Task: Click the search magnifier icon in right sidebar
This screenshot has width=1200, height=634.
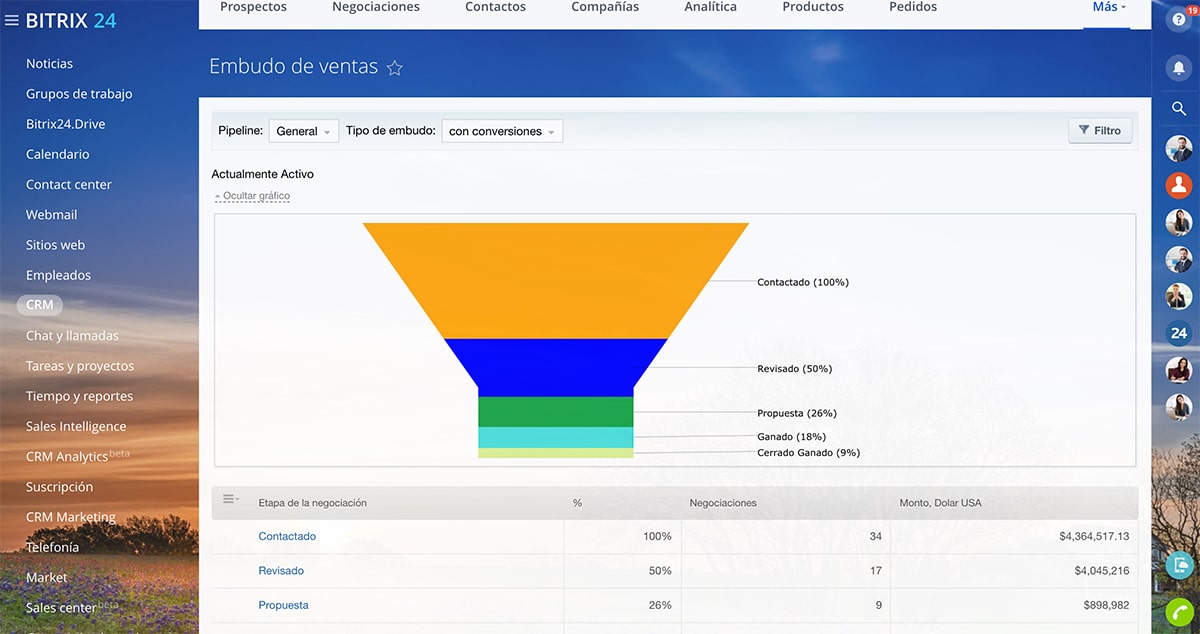Action: pos(1178,109)
